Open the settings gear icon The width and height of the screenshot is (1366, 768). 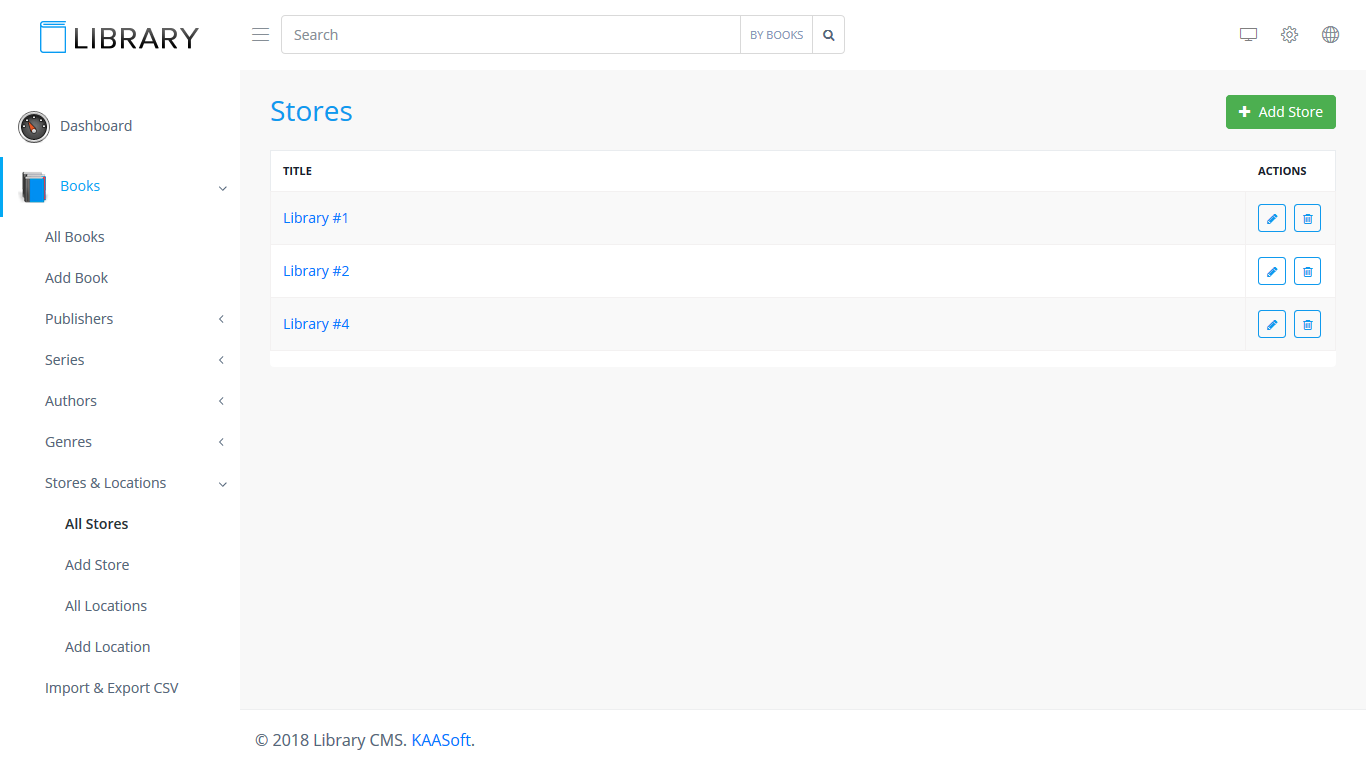[1289, 35]
